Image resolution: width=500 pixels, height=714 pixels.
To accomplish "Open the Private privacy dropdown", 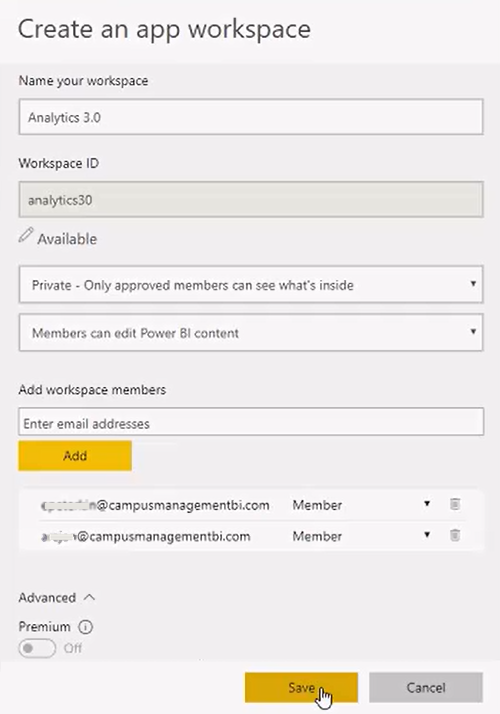I will 251,285.
